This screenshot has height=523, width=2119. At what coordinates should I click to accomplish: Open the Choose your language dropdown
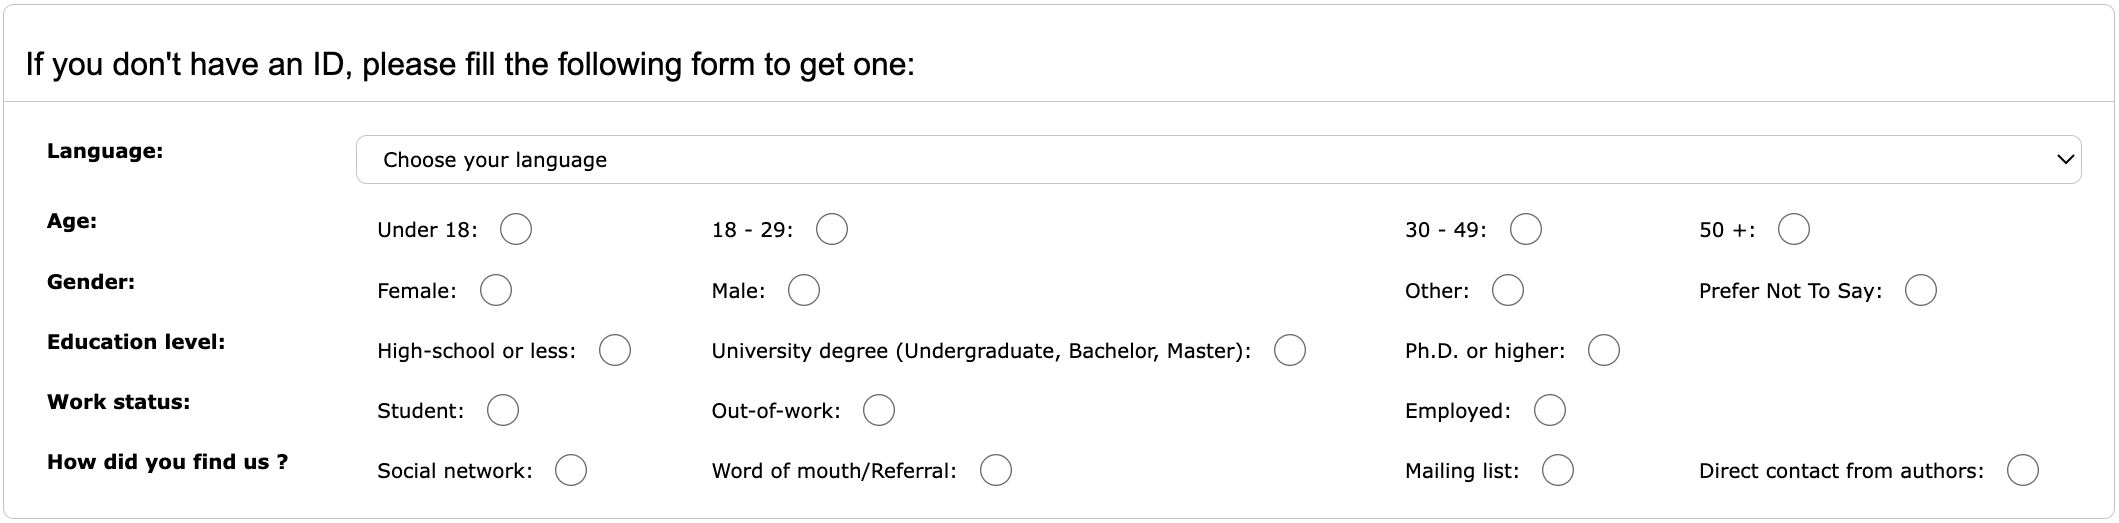pos(1217,160)
